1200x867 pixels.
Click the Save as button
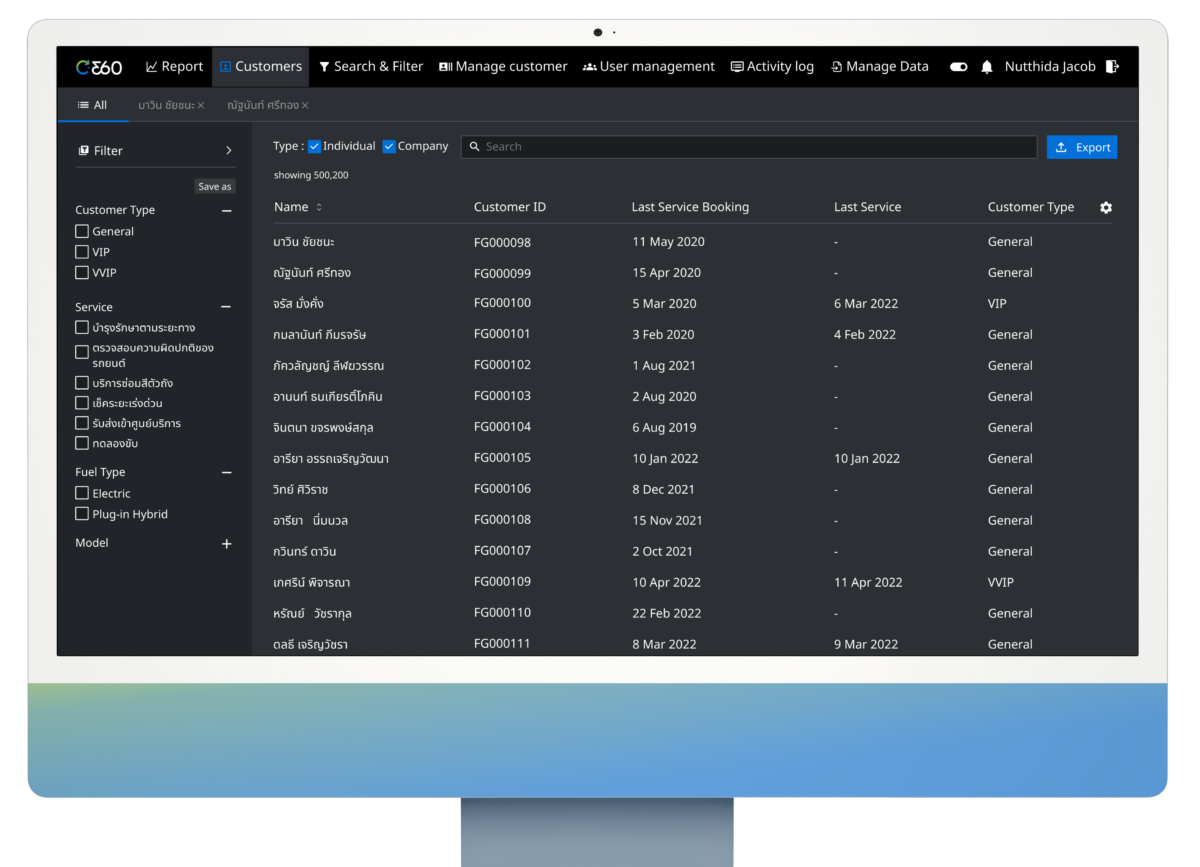pyautogui.click(x=214, y=187)
